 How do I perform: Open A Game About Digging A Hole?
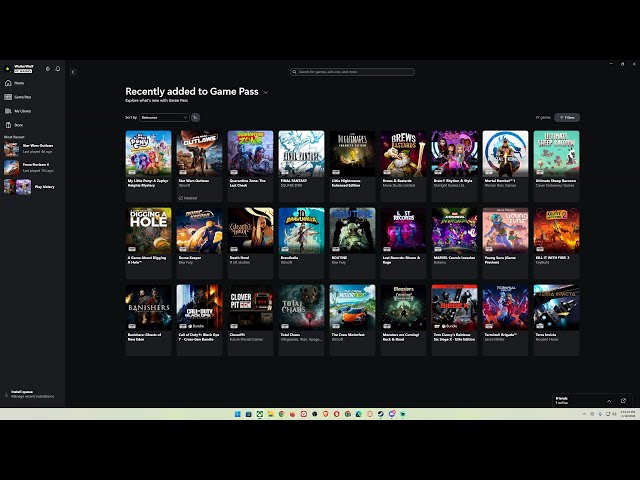coord(149,243)
